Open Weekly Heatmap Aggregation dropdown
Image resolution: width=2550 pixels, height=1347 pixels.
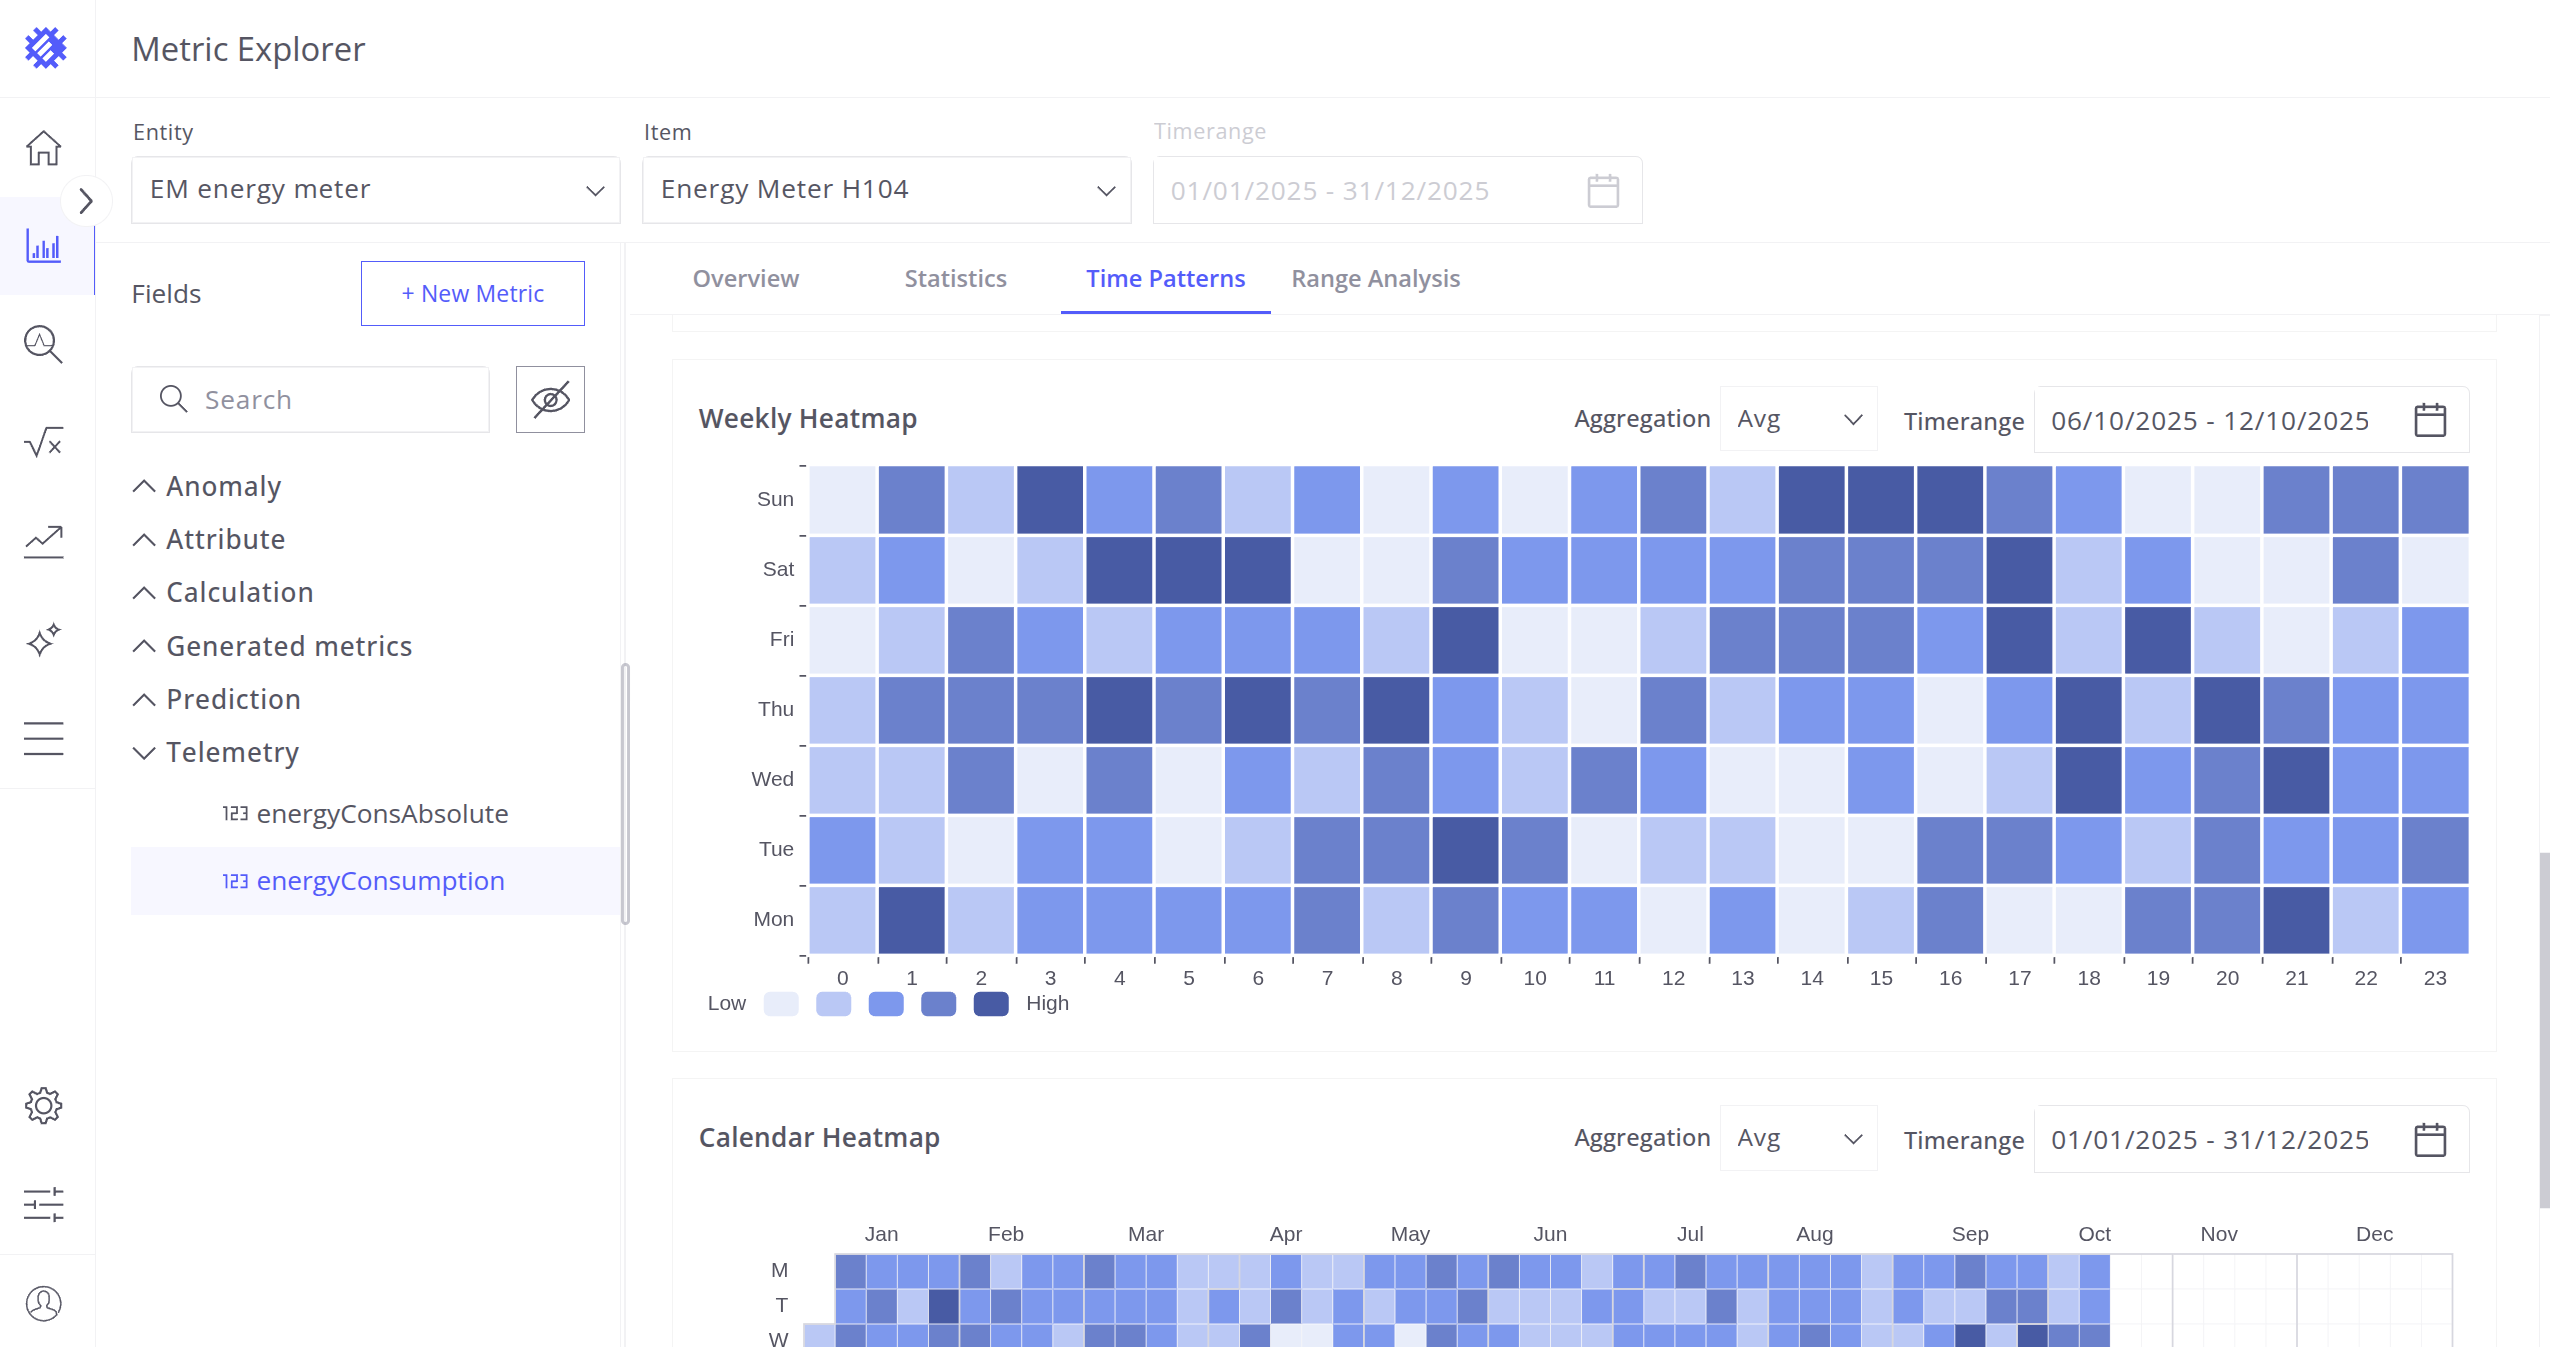[1798, 420]
